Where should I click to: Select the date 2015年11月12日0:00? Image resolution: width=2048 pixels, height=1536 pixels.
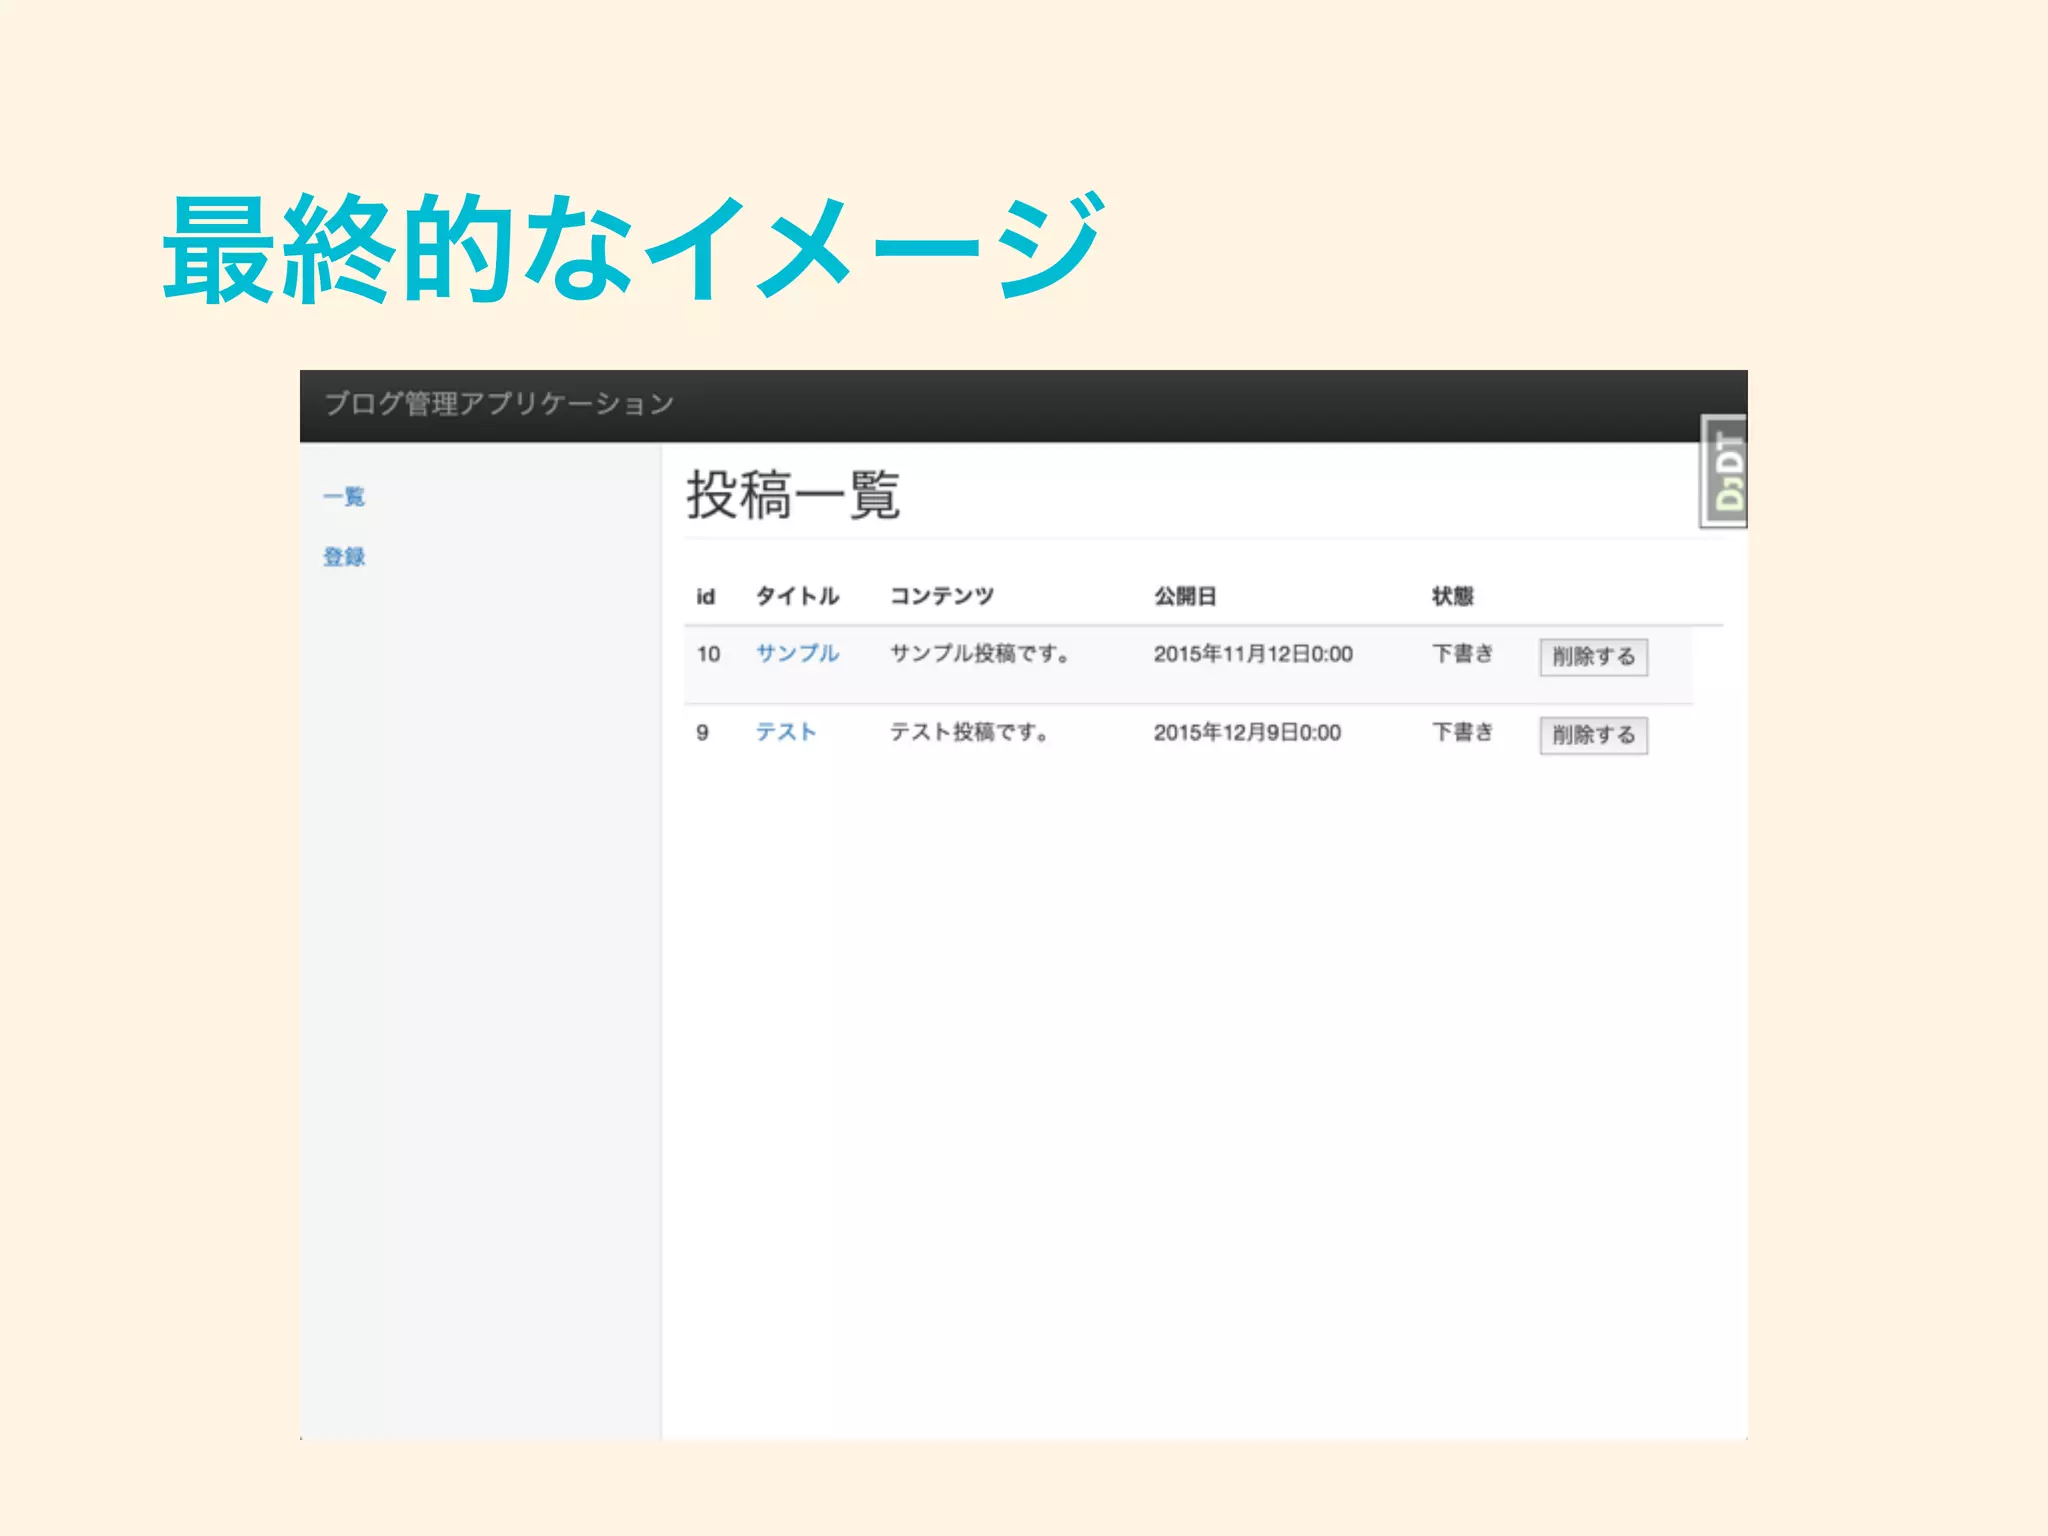(x=1253, y=654)
